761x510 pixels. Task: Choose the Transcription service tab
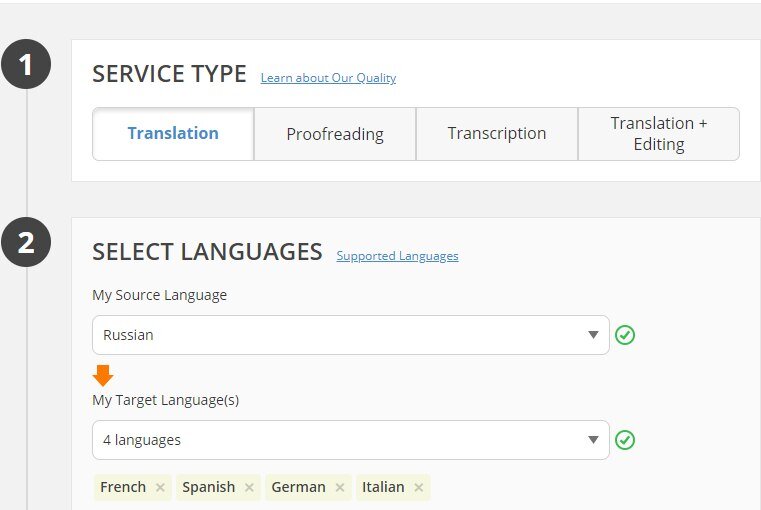point(497,134)
